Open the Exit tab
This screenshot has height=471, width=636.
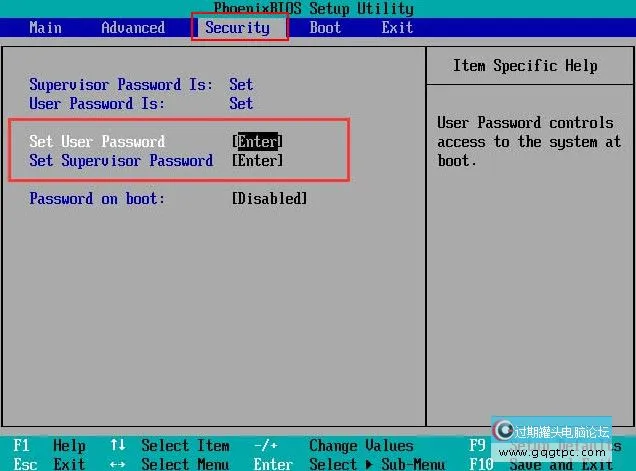[397, 27]
